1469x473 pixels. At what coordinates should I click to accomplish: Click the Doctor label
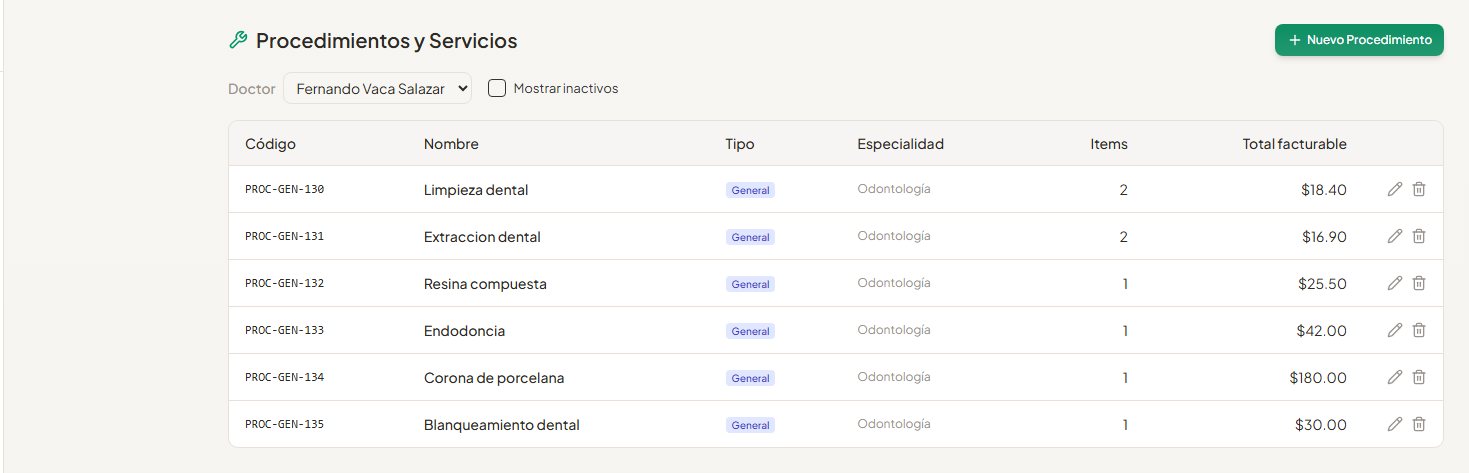[252, 89]
